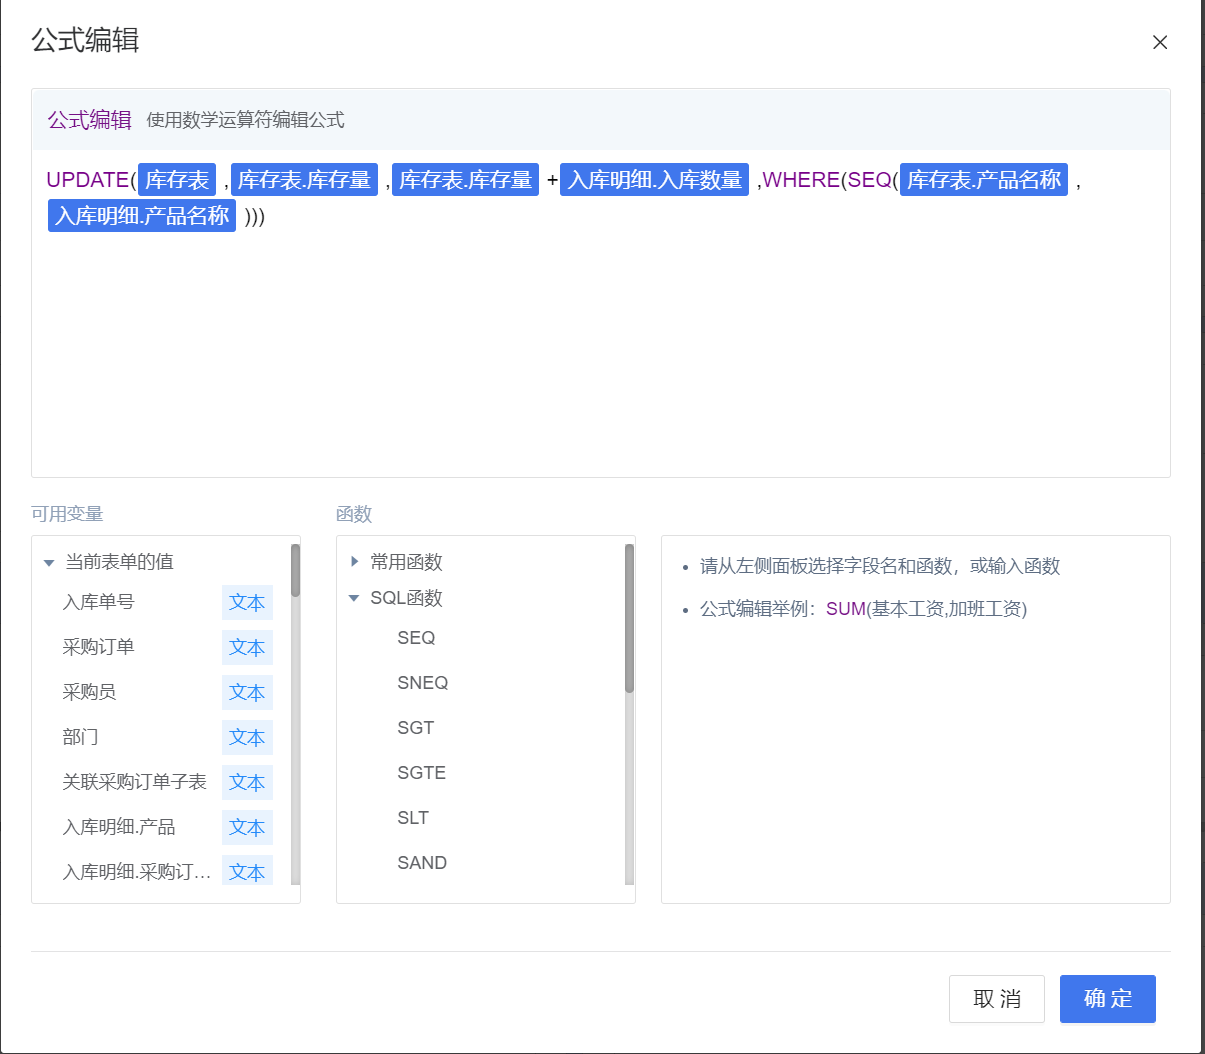Click the 文本 tag beside 采购订单
The image size is (1205, 1054).
tap(247, 648)
